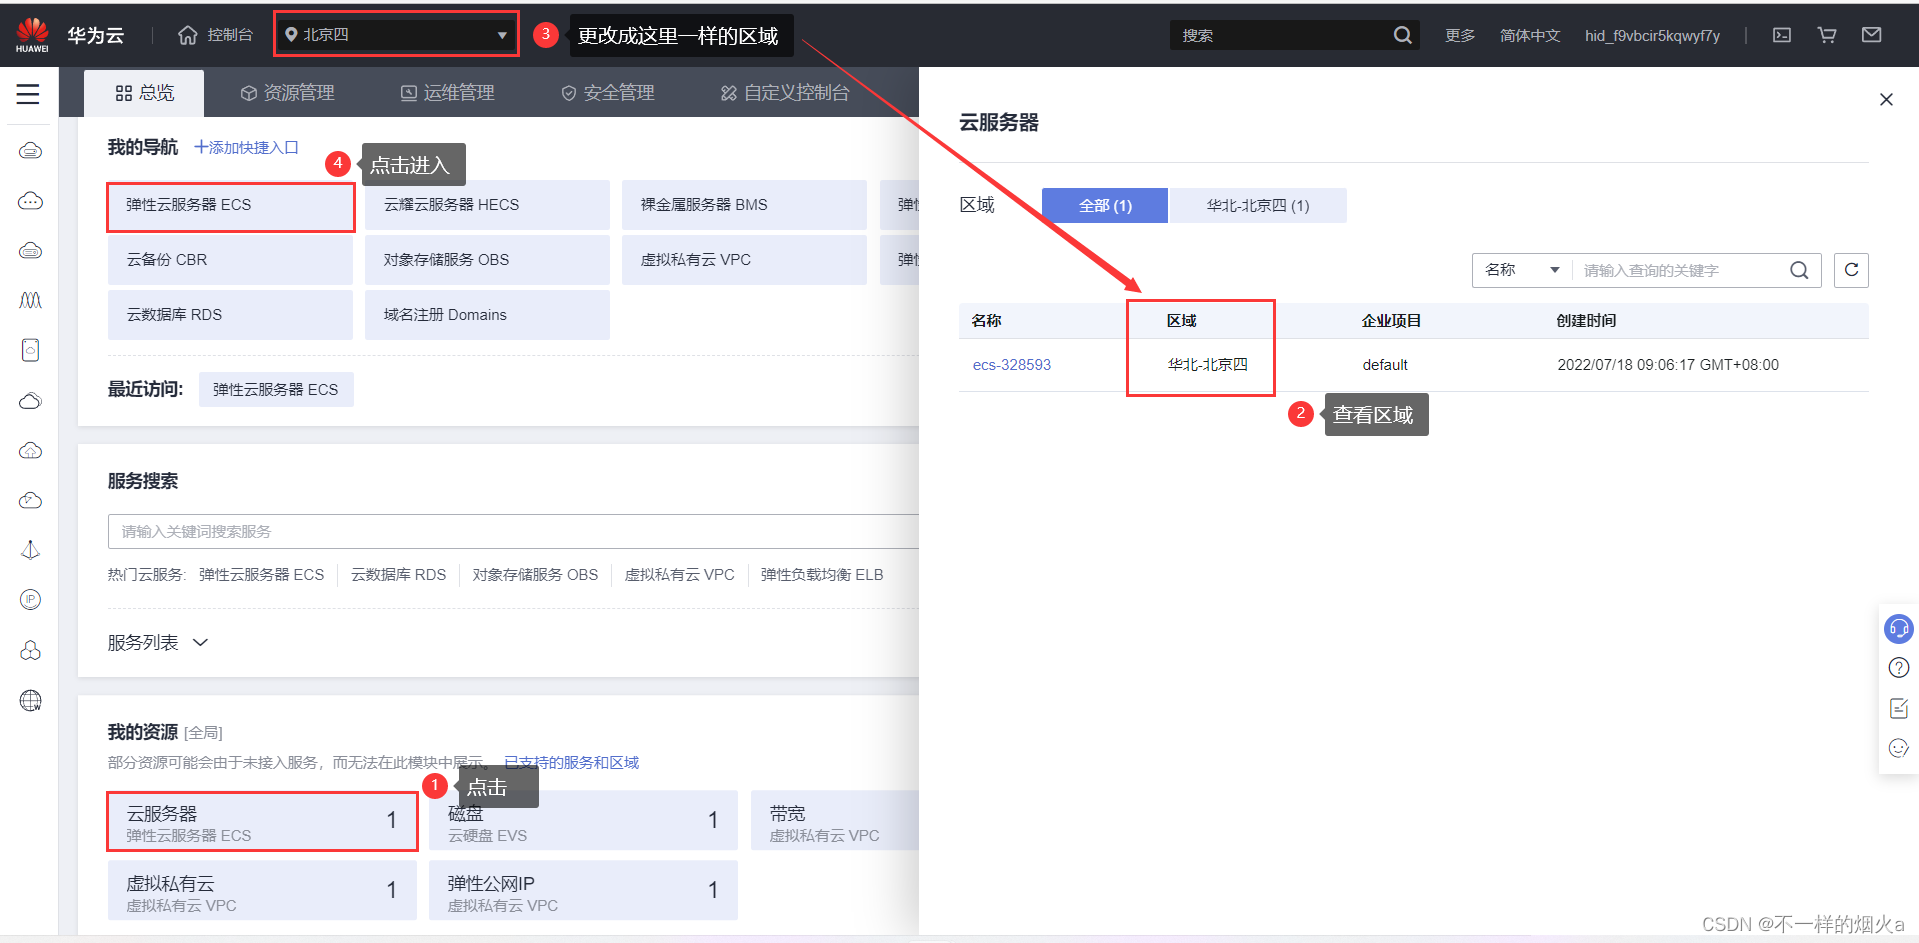Open the 北京四 region dropdown

(x=397, y=35)
